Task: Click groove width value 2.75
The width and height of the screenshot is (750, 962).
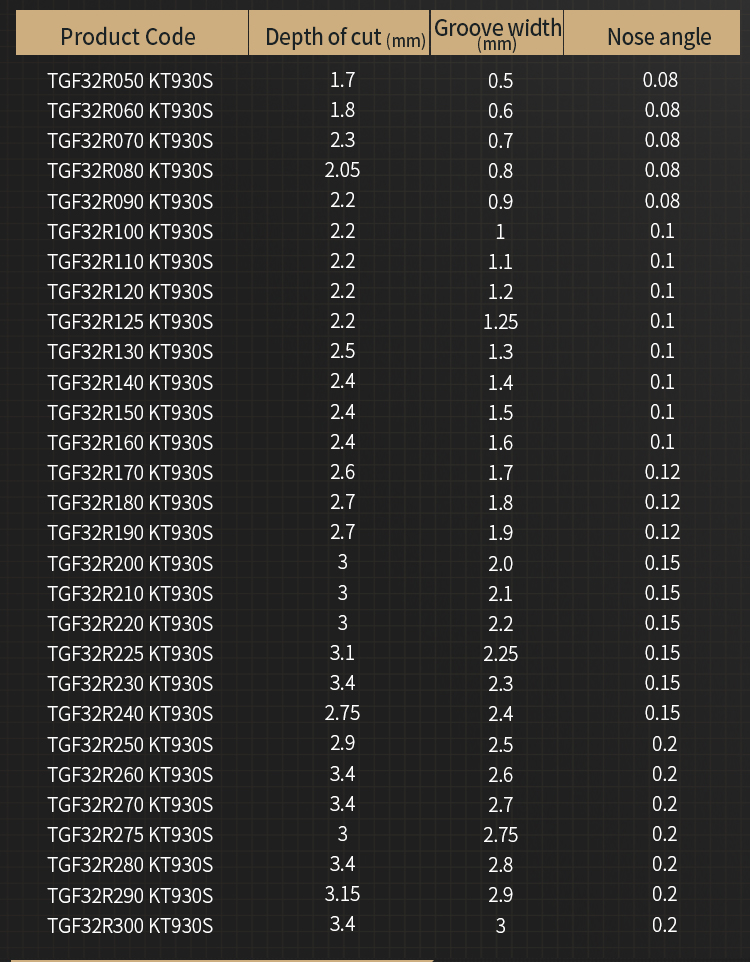Action: tap(500, 835)
